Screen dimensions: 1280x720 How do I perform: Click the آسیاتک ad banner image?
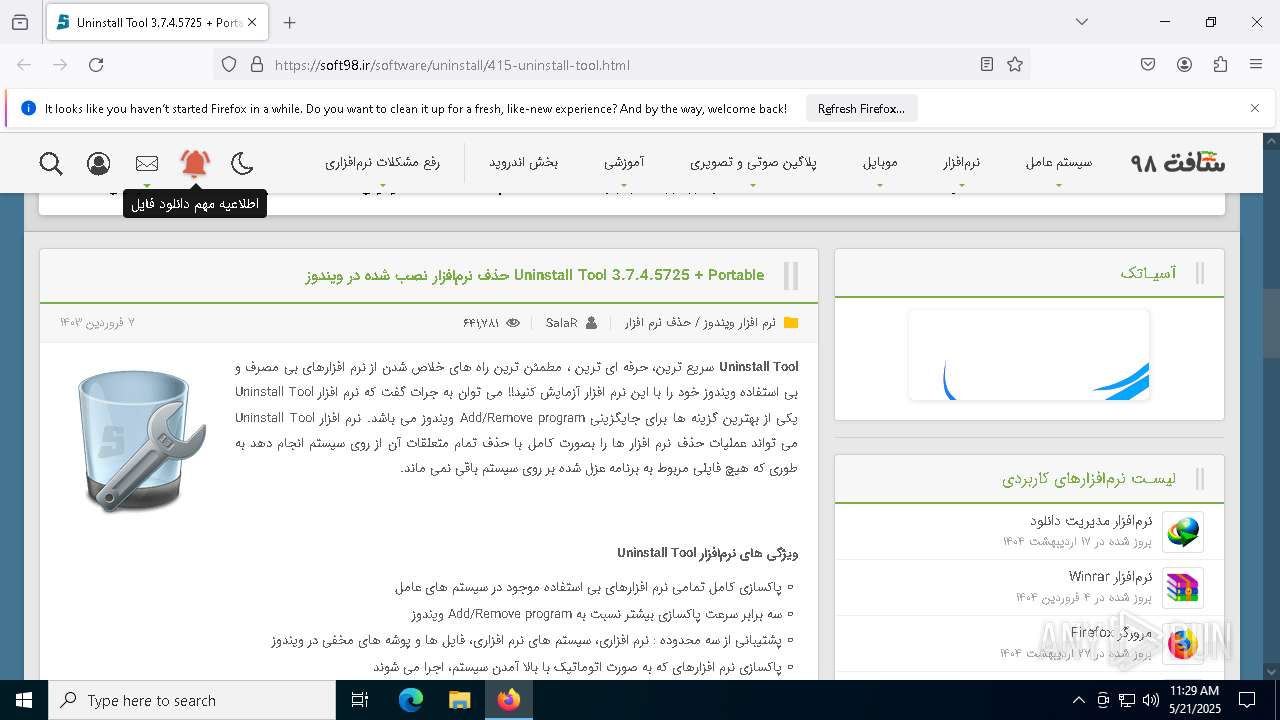[1029, 355]
